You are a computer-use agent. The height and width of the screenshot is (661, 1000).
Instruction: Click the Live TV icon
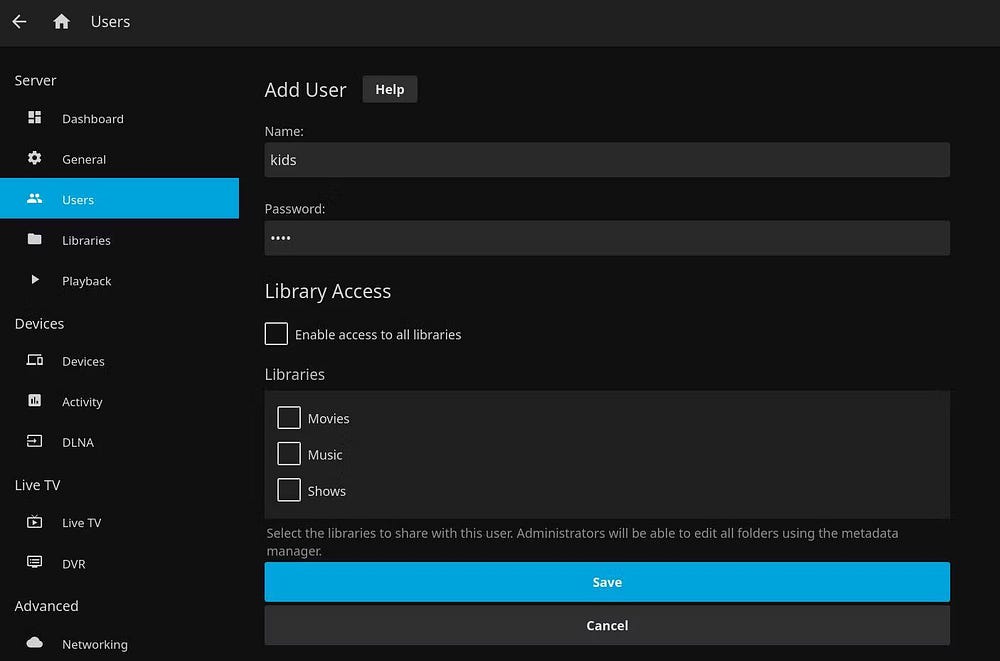(x=35, y=522)
